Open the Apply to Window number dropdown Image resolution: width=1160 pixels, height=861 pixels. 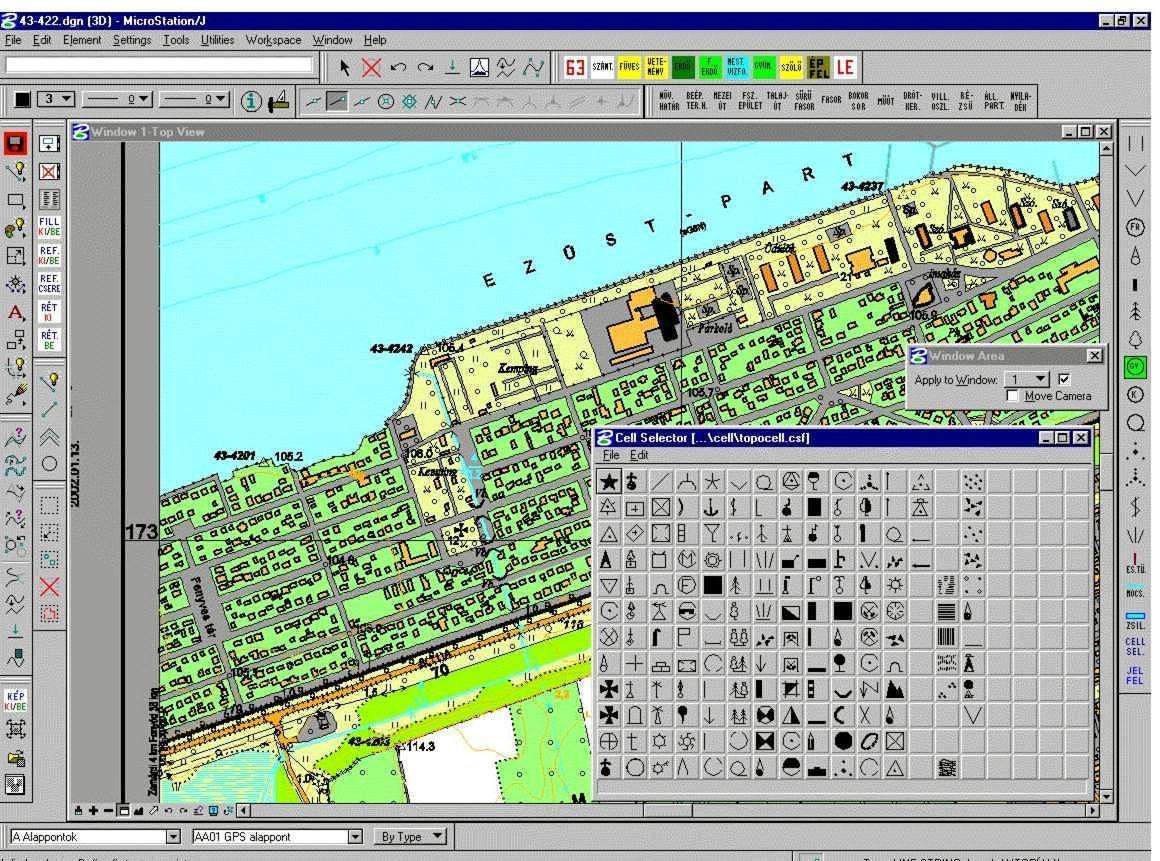1042,379
